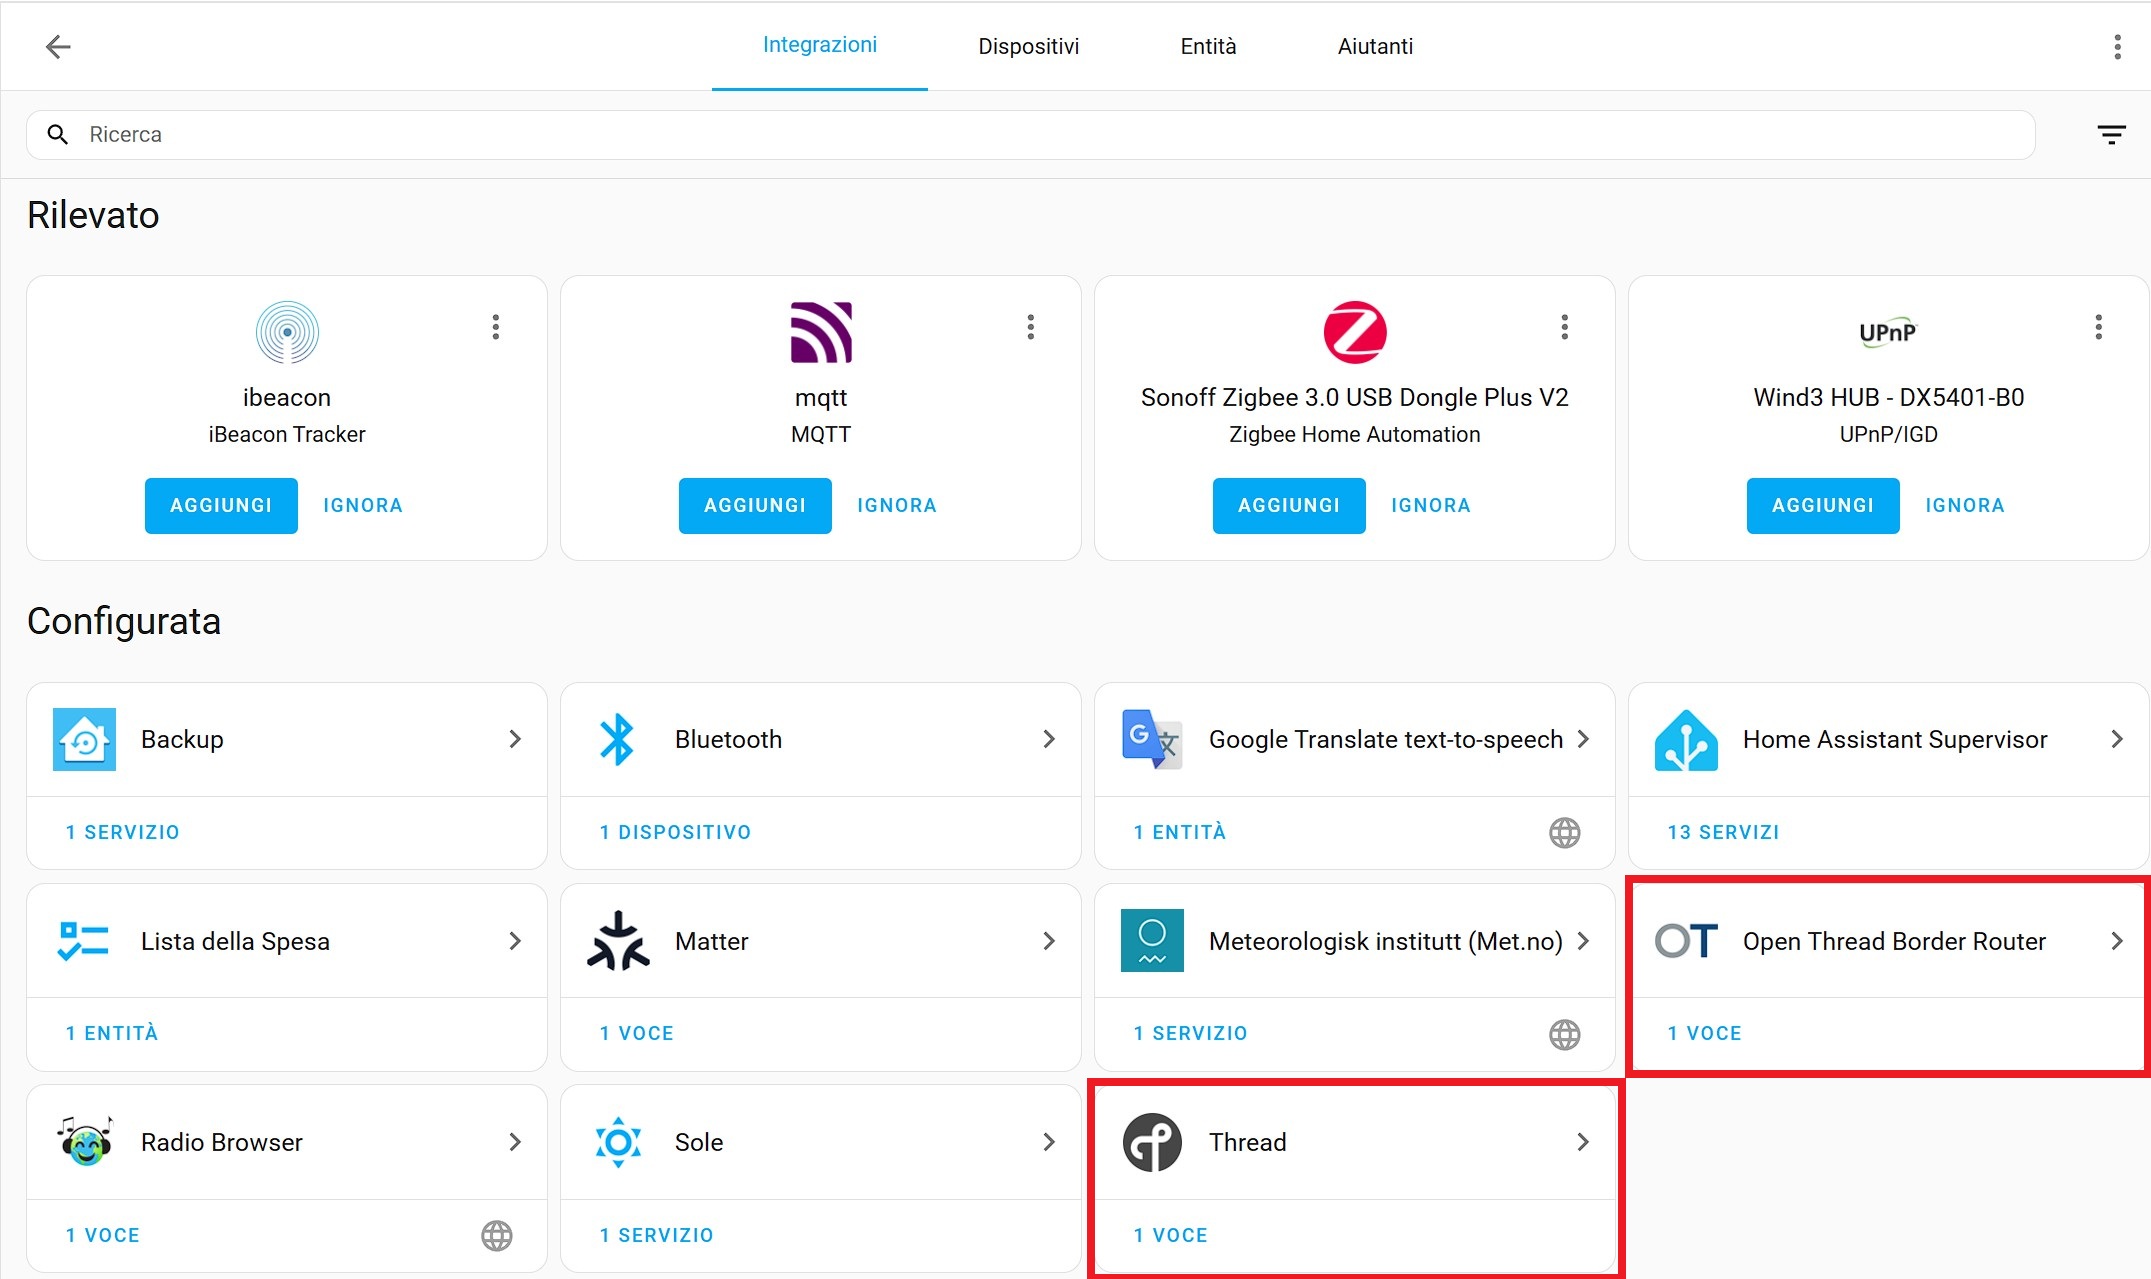Click cloud globe icon on Google Translate card
This screenshot has width=2151, height=1279.
pyautogui.click(x=1564, y=832)
